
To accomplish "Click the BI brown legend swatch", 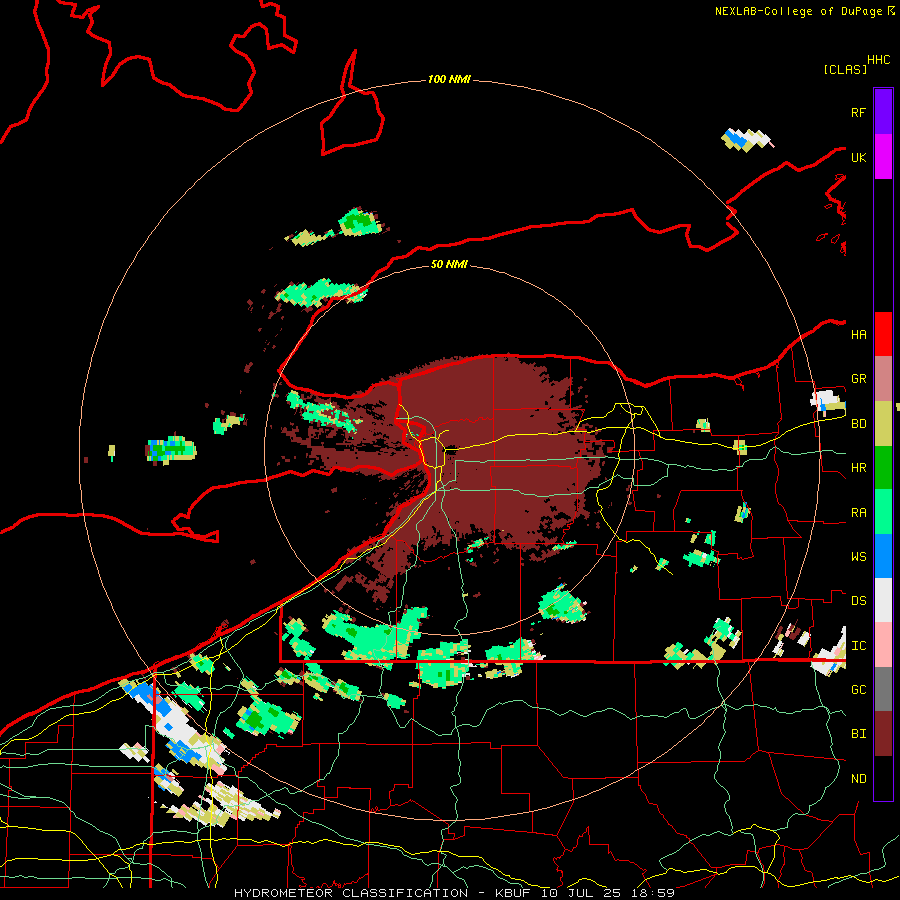I will click(x=883, y=734).
